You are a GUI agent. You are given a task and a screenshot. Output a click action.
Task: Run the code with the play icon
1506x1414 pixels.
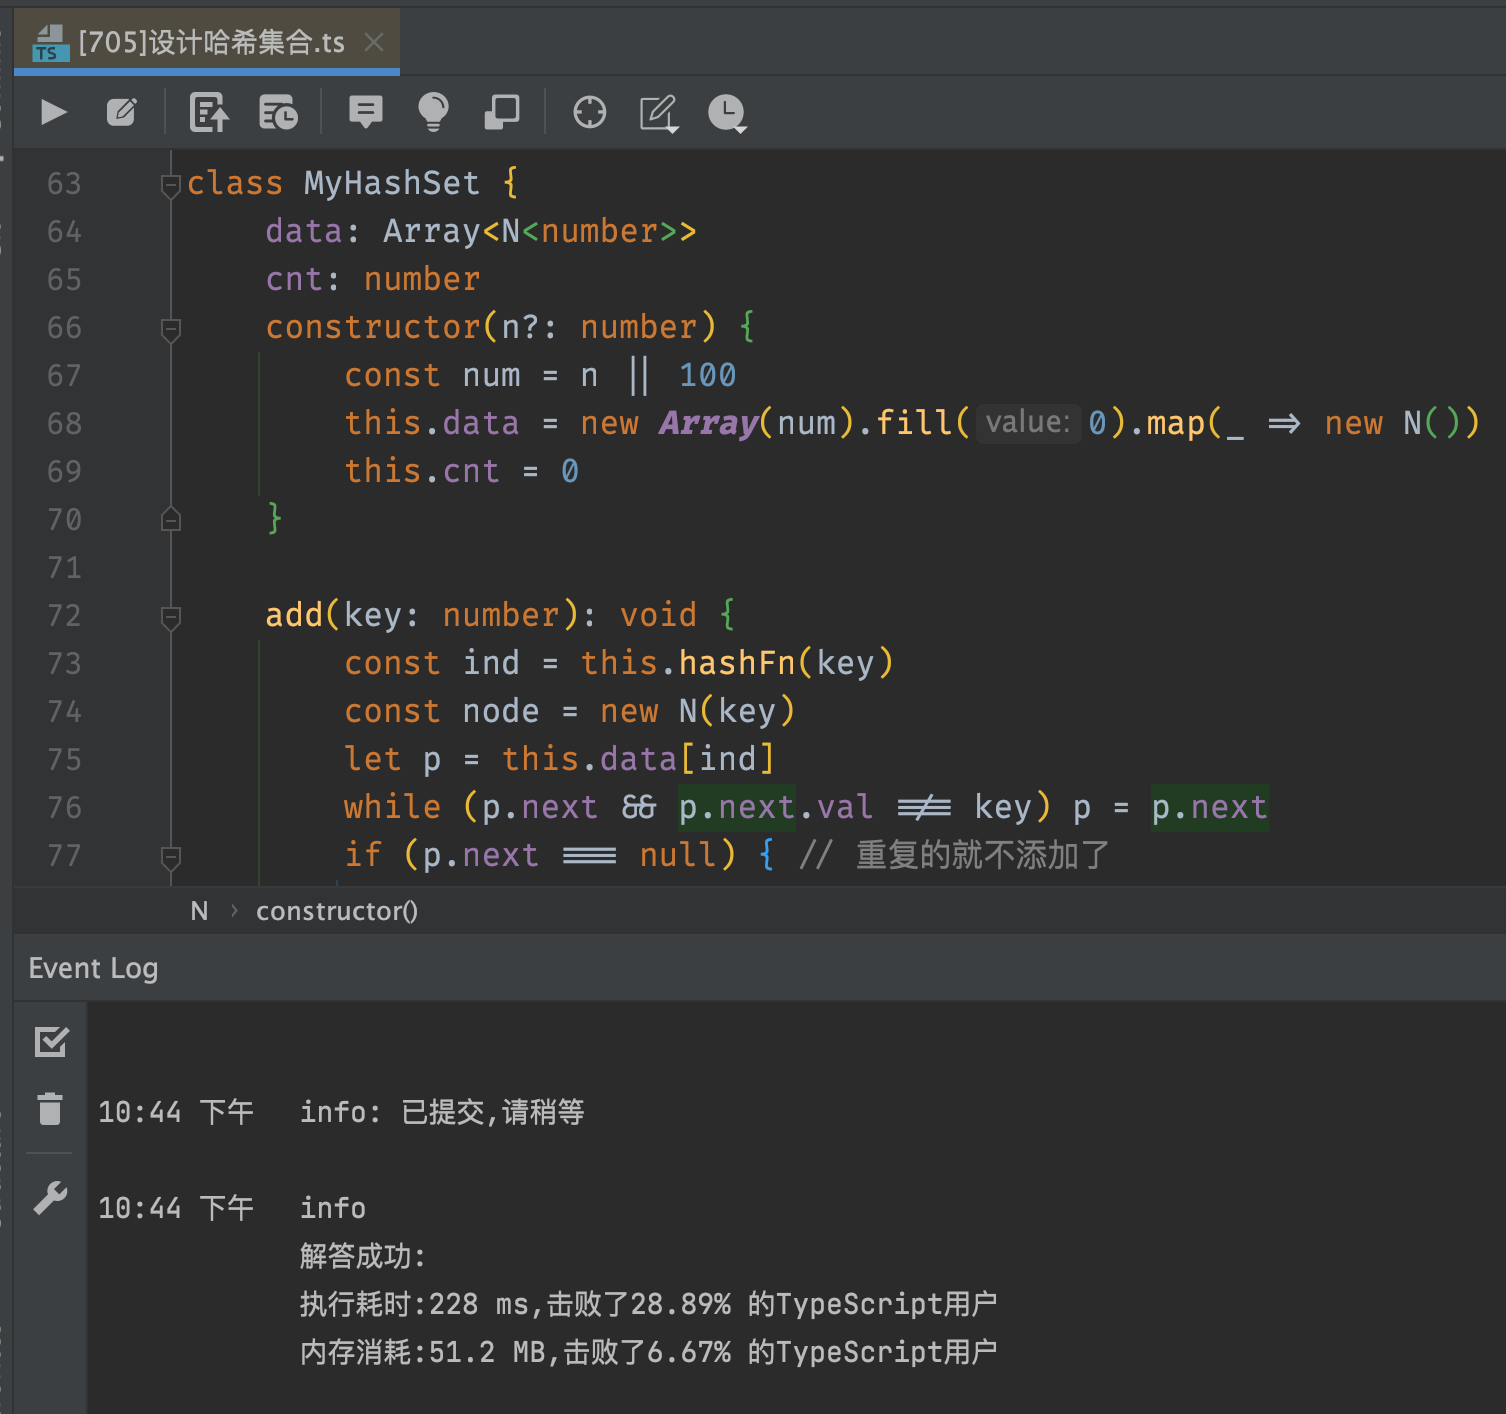[54, 112]
